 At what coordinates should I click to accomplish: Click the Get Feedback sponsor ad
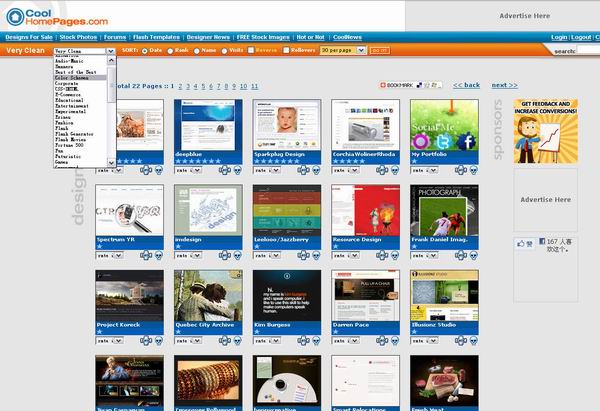click(x=546, y=131)
